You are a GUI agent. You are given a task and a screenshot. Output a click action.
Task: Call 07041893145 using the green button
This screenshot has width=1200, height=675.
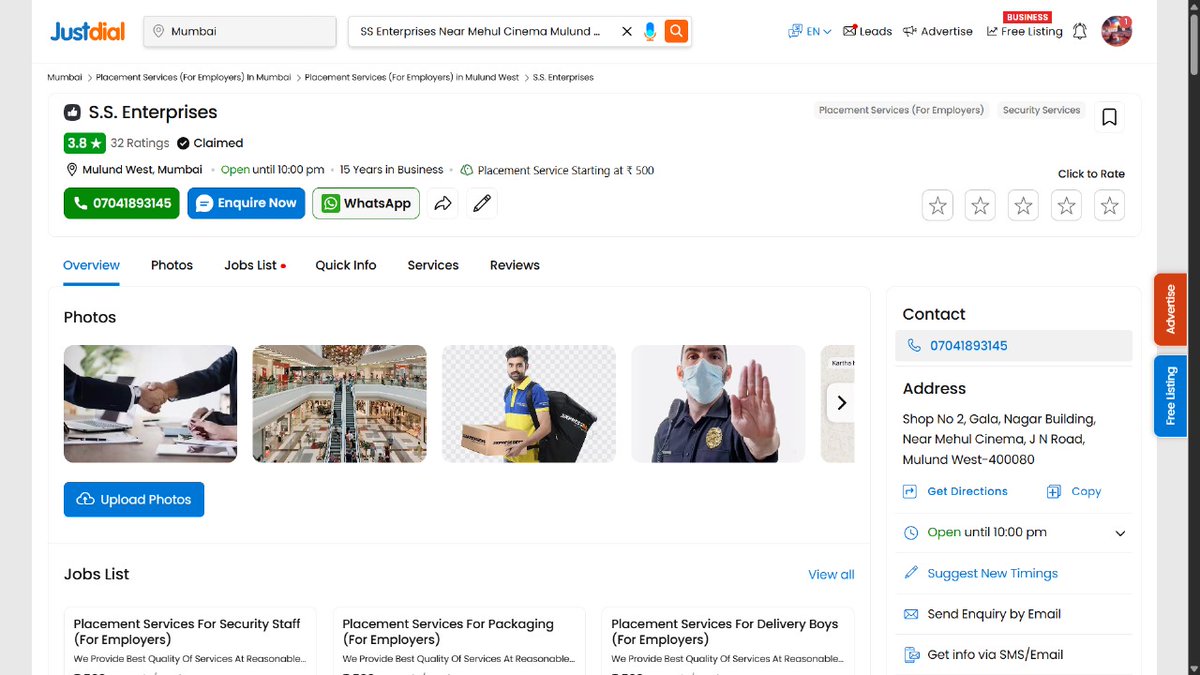click(122, 203)
